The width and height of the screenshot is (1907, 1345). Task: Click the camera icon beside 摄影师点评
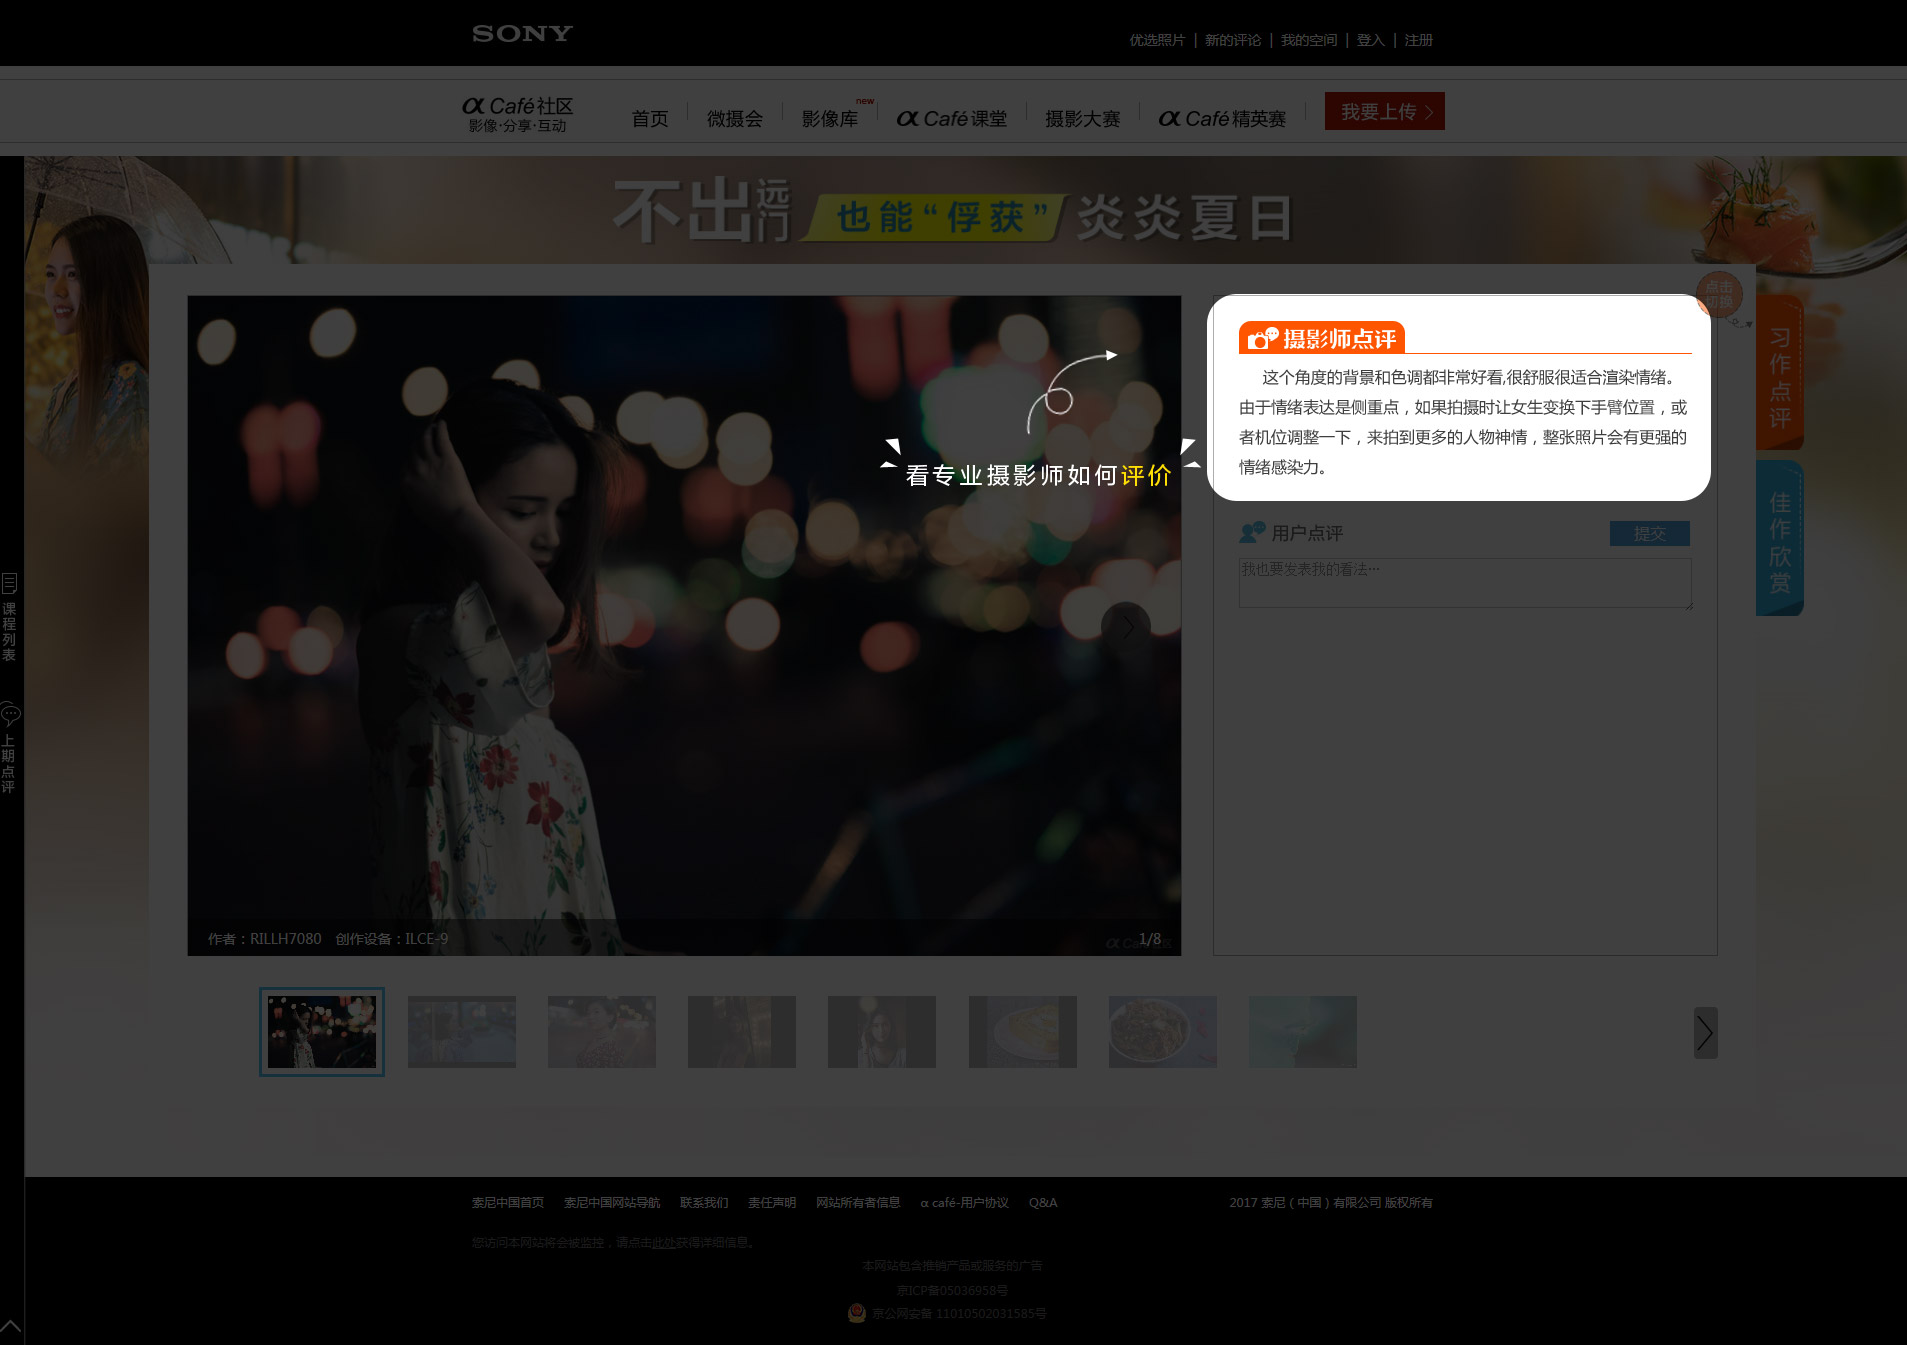(1261, 339)
